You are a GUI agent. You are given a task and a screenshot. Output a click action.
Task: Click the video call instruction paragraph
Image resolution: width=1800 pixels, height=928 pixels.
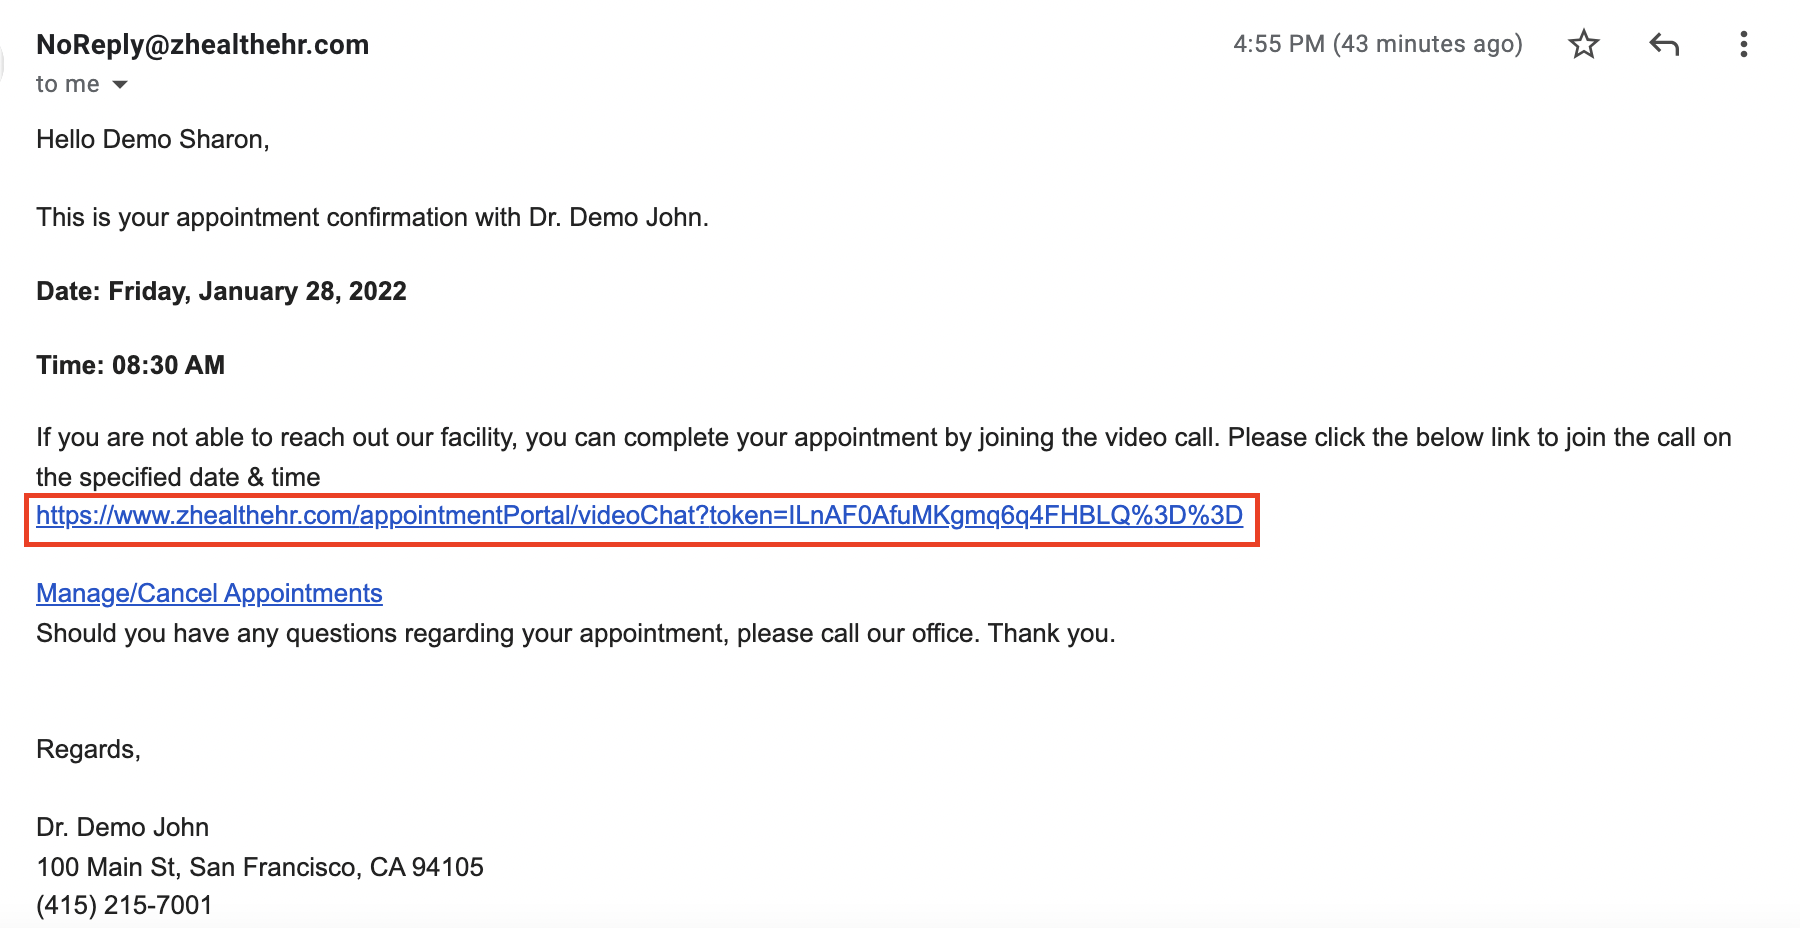click(x=884, y=457)
